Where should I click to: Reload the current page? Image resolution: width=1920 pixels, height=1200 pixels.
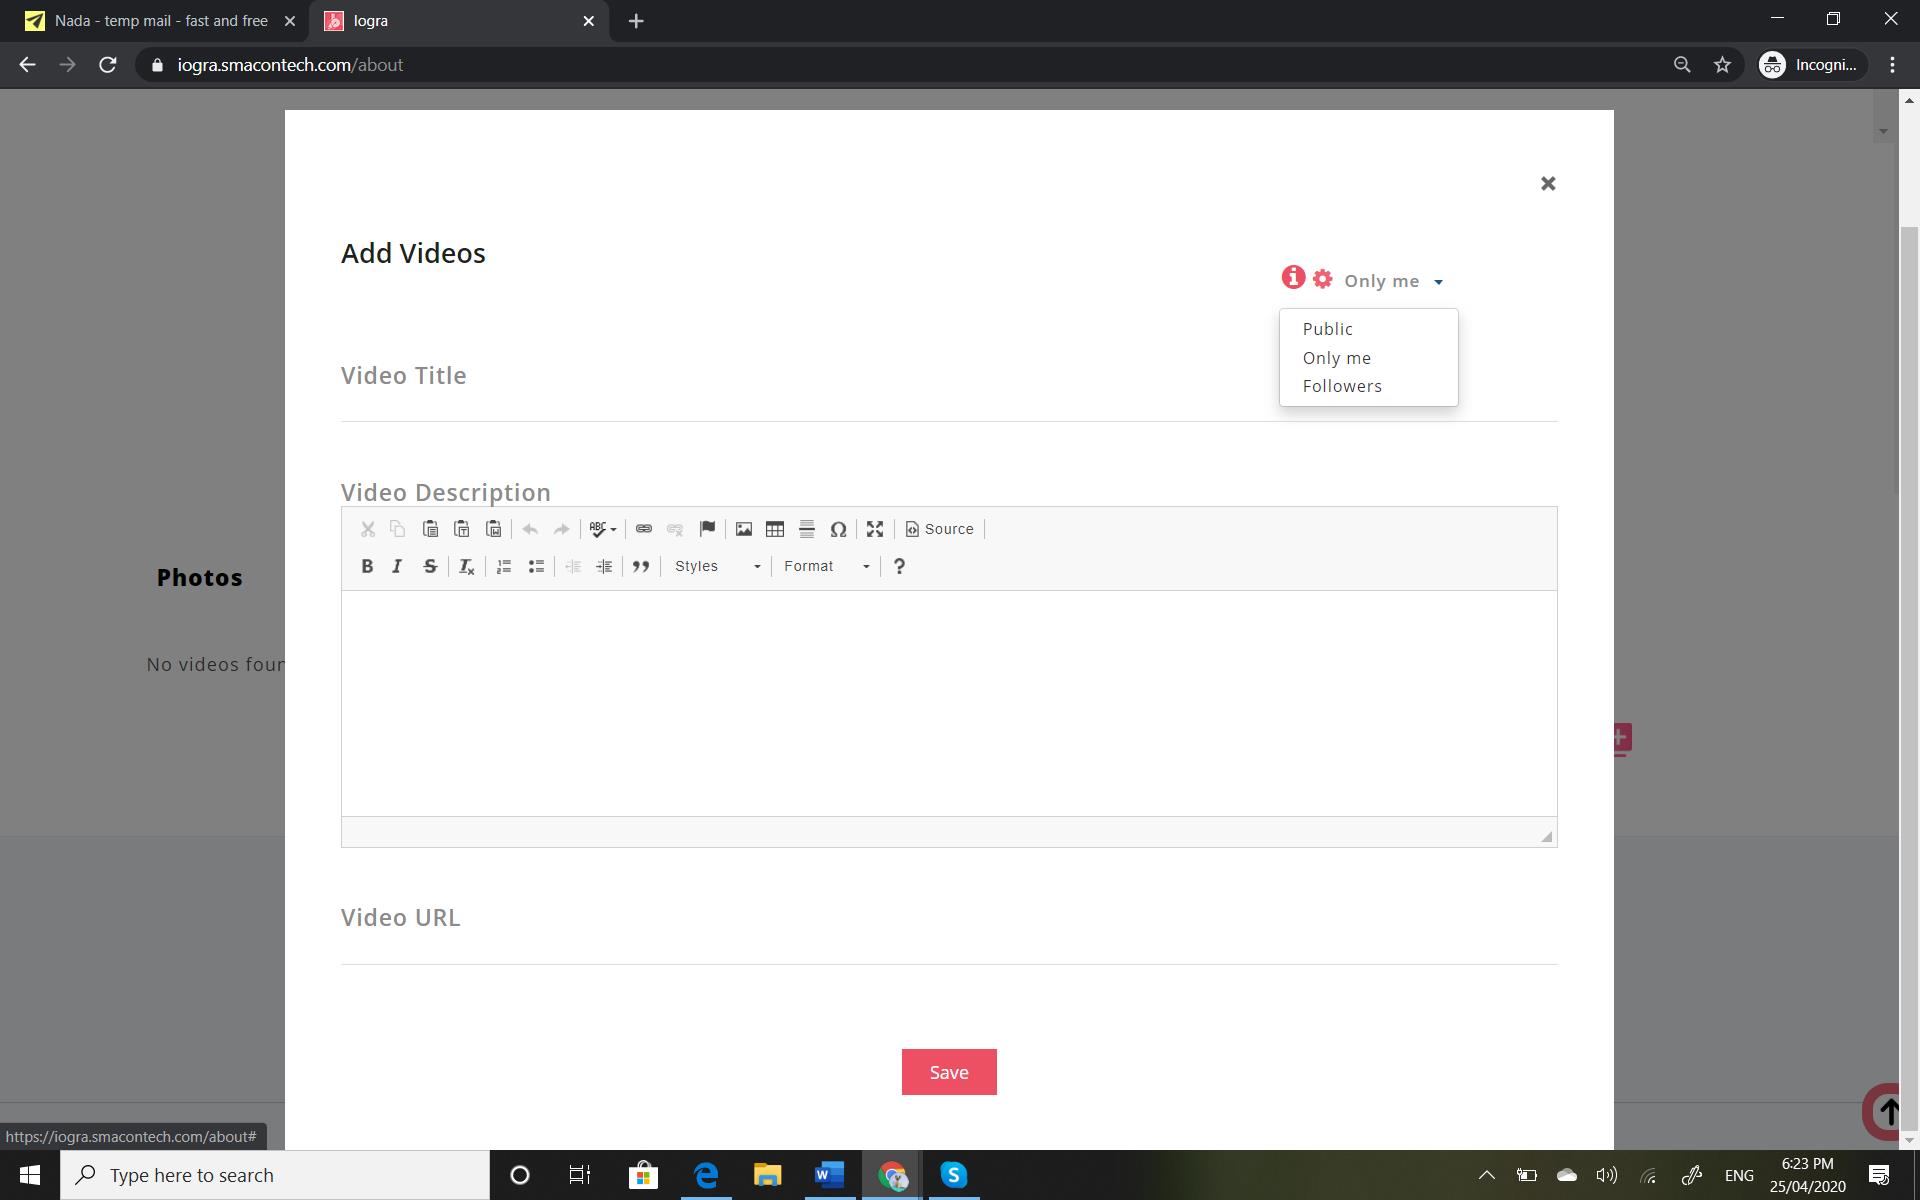pos(108,65)
